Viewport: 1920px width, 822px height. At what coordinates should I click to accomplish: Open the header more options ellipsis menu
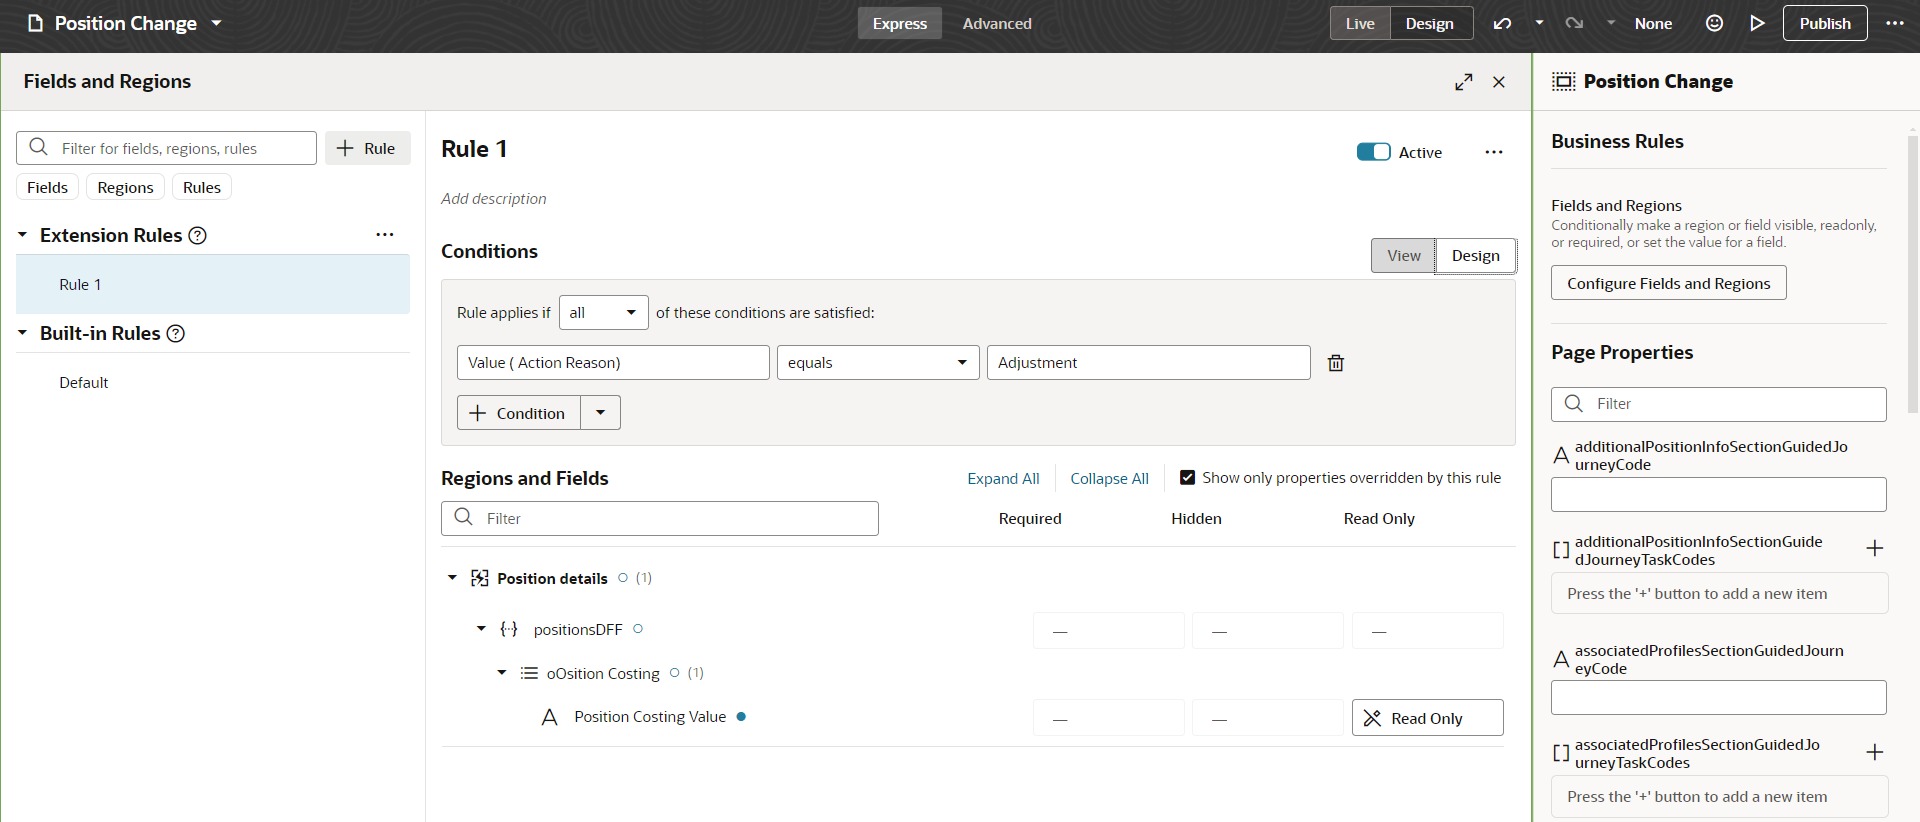tap(1895, 23)
